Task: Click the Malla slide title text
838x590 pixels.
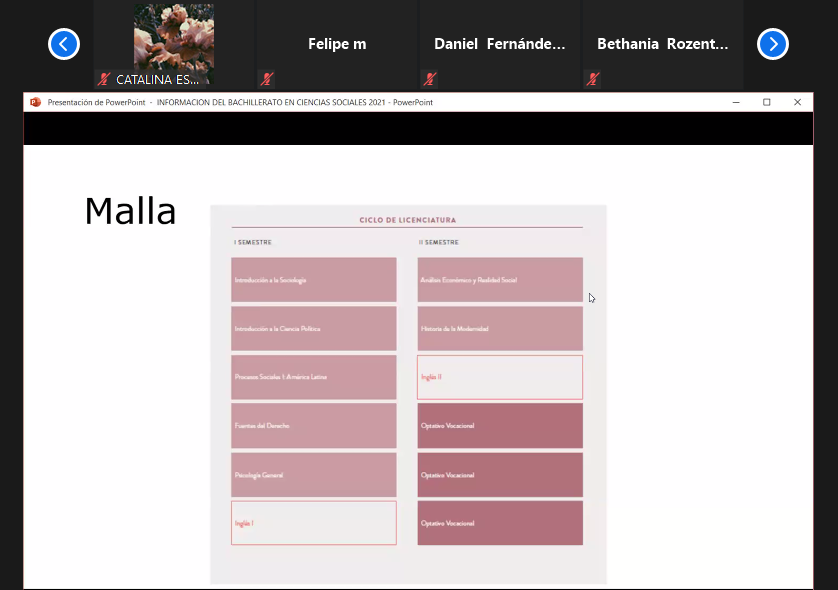Action: tap(130, 212)
